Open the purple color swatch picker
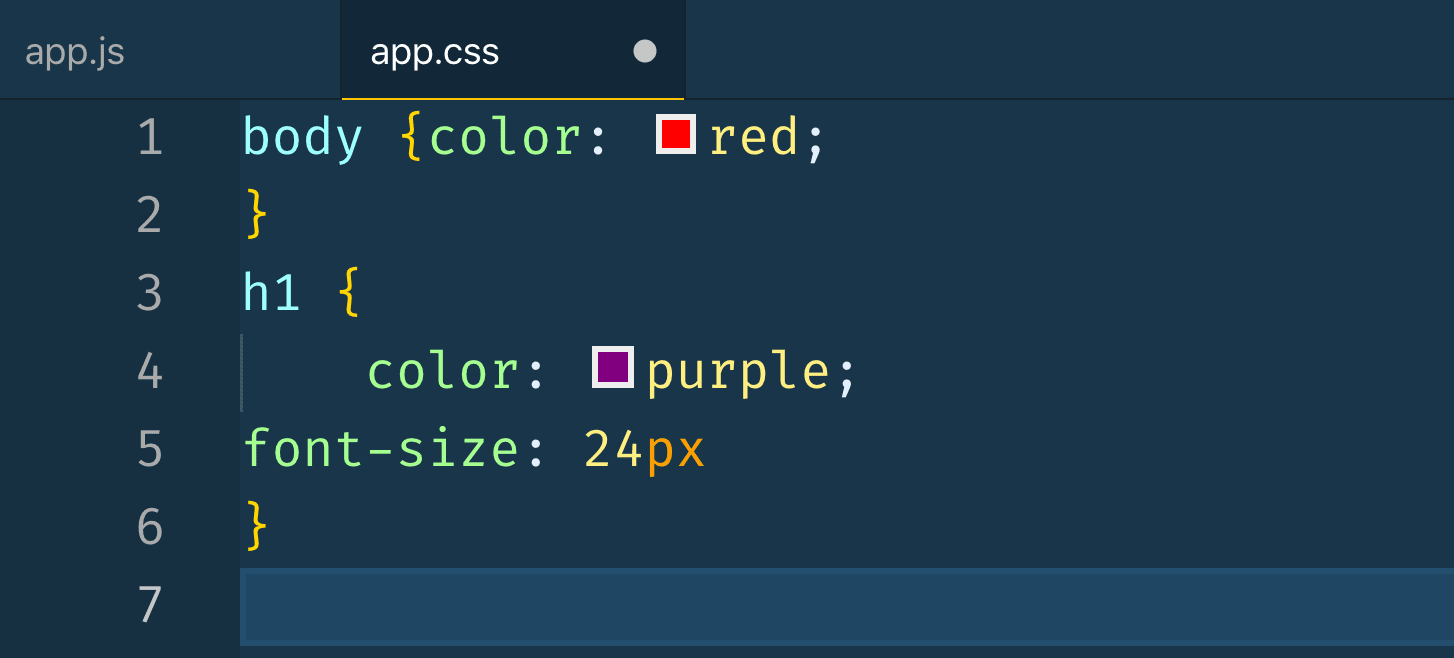 point(613,367)
